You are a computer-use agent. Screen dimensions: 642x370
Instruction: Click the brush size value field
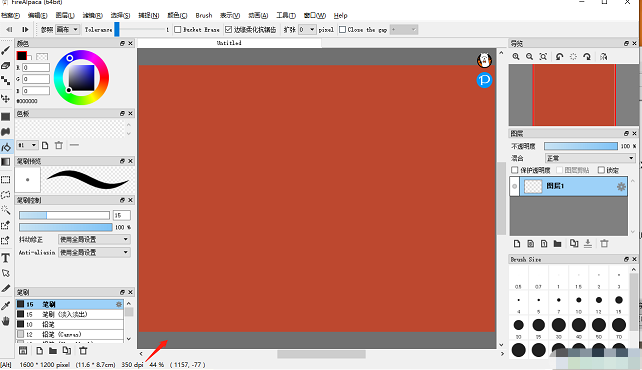pyautogui.click(x=122, y=215)
